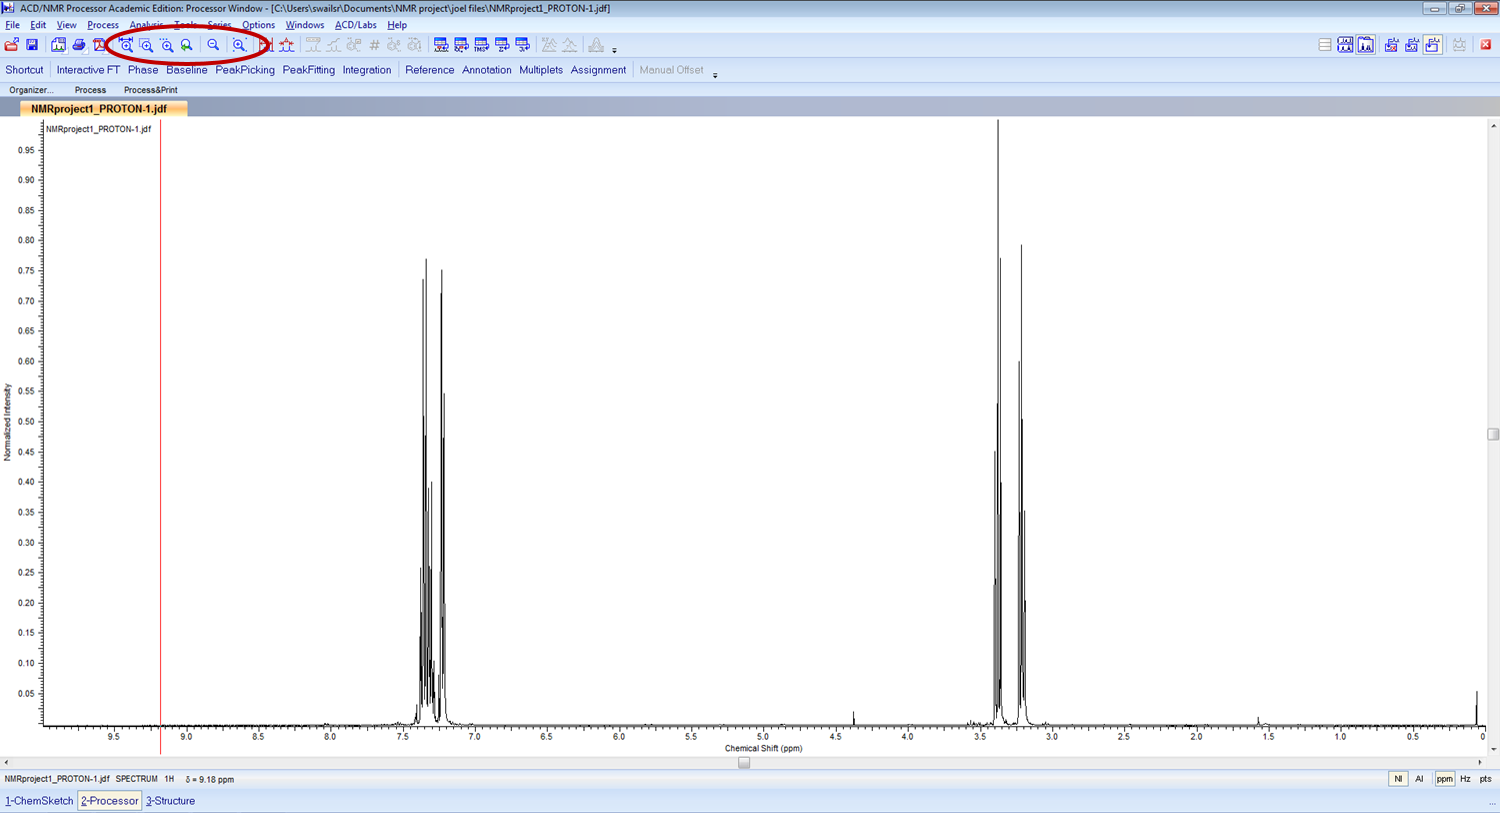This screenshot has width=1500, height=813.
Task: Toggle the ppm axis units button
Action: 1444,779
